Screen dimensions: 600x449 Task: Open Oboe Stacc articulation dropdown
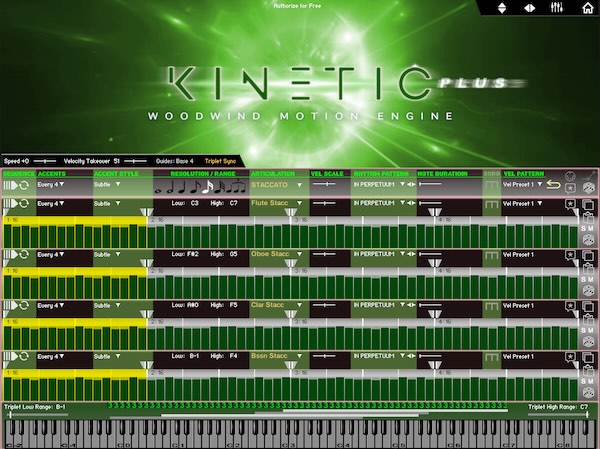pos(276,254)
